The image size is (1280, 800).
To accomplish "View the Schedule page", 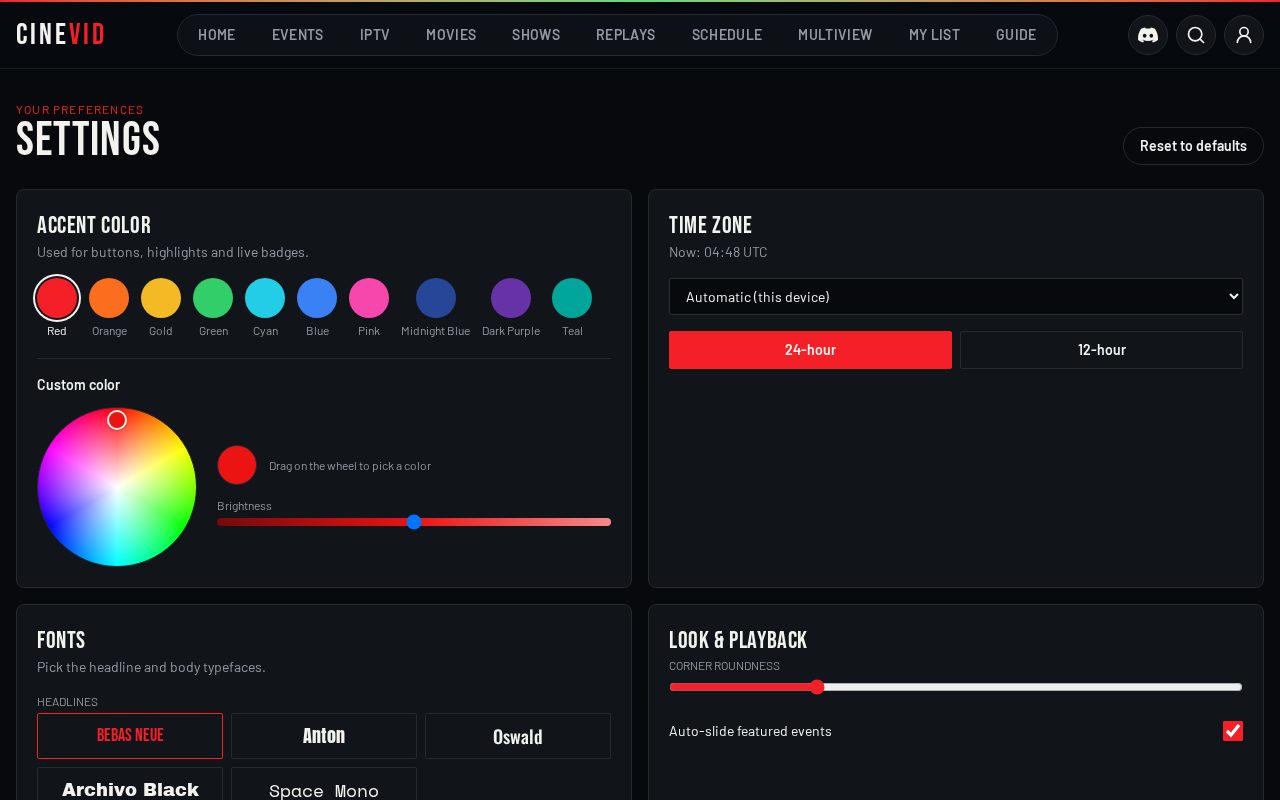I will point(727,35).
